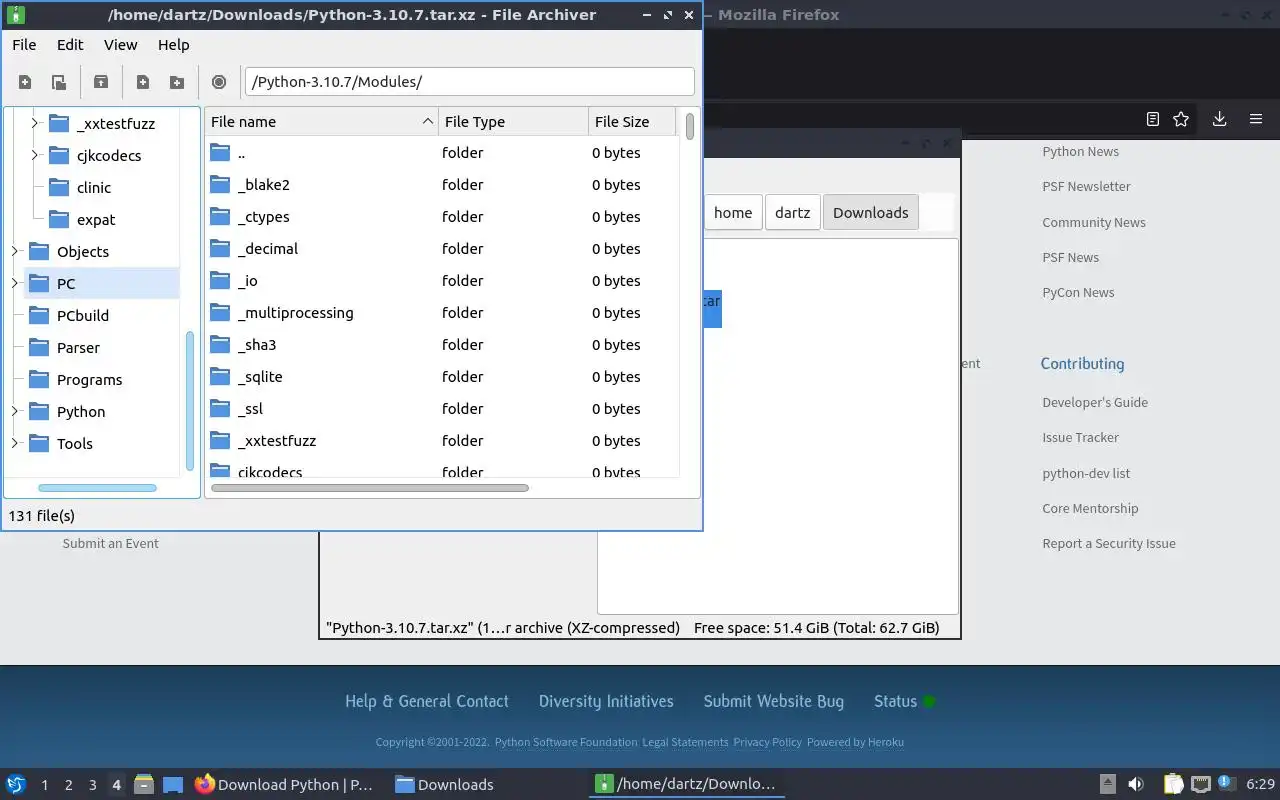Click the Privacy Policy footer link

coord(767,742)
